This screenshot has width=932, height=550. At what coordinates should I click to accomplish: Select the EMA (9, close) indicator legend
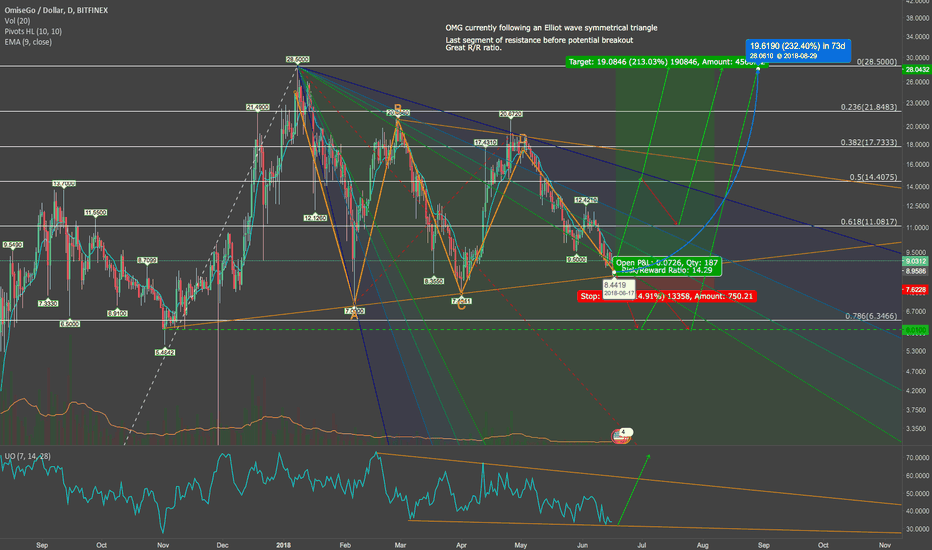tap(28, 42)
